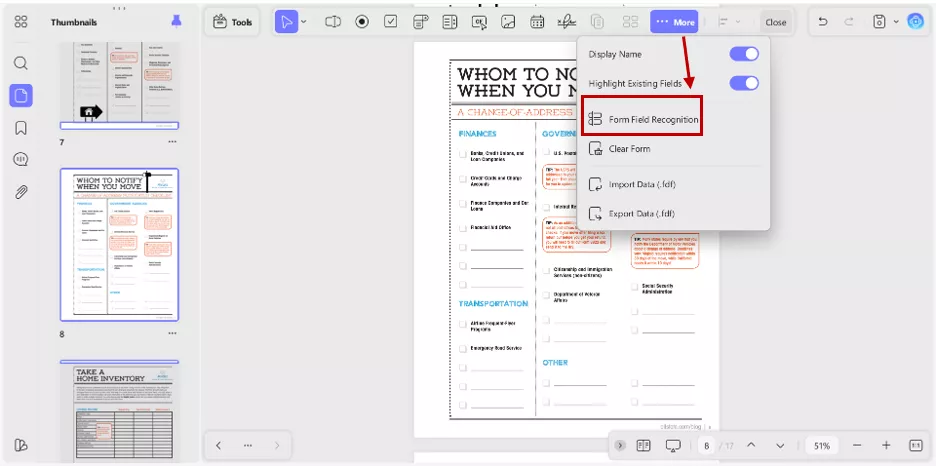Open the Tools panel button
The width and height of the screenshot is (936, 466).
[232, 22]
